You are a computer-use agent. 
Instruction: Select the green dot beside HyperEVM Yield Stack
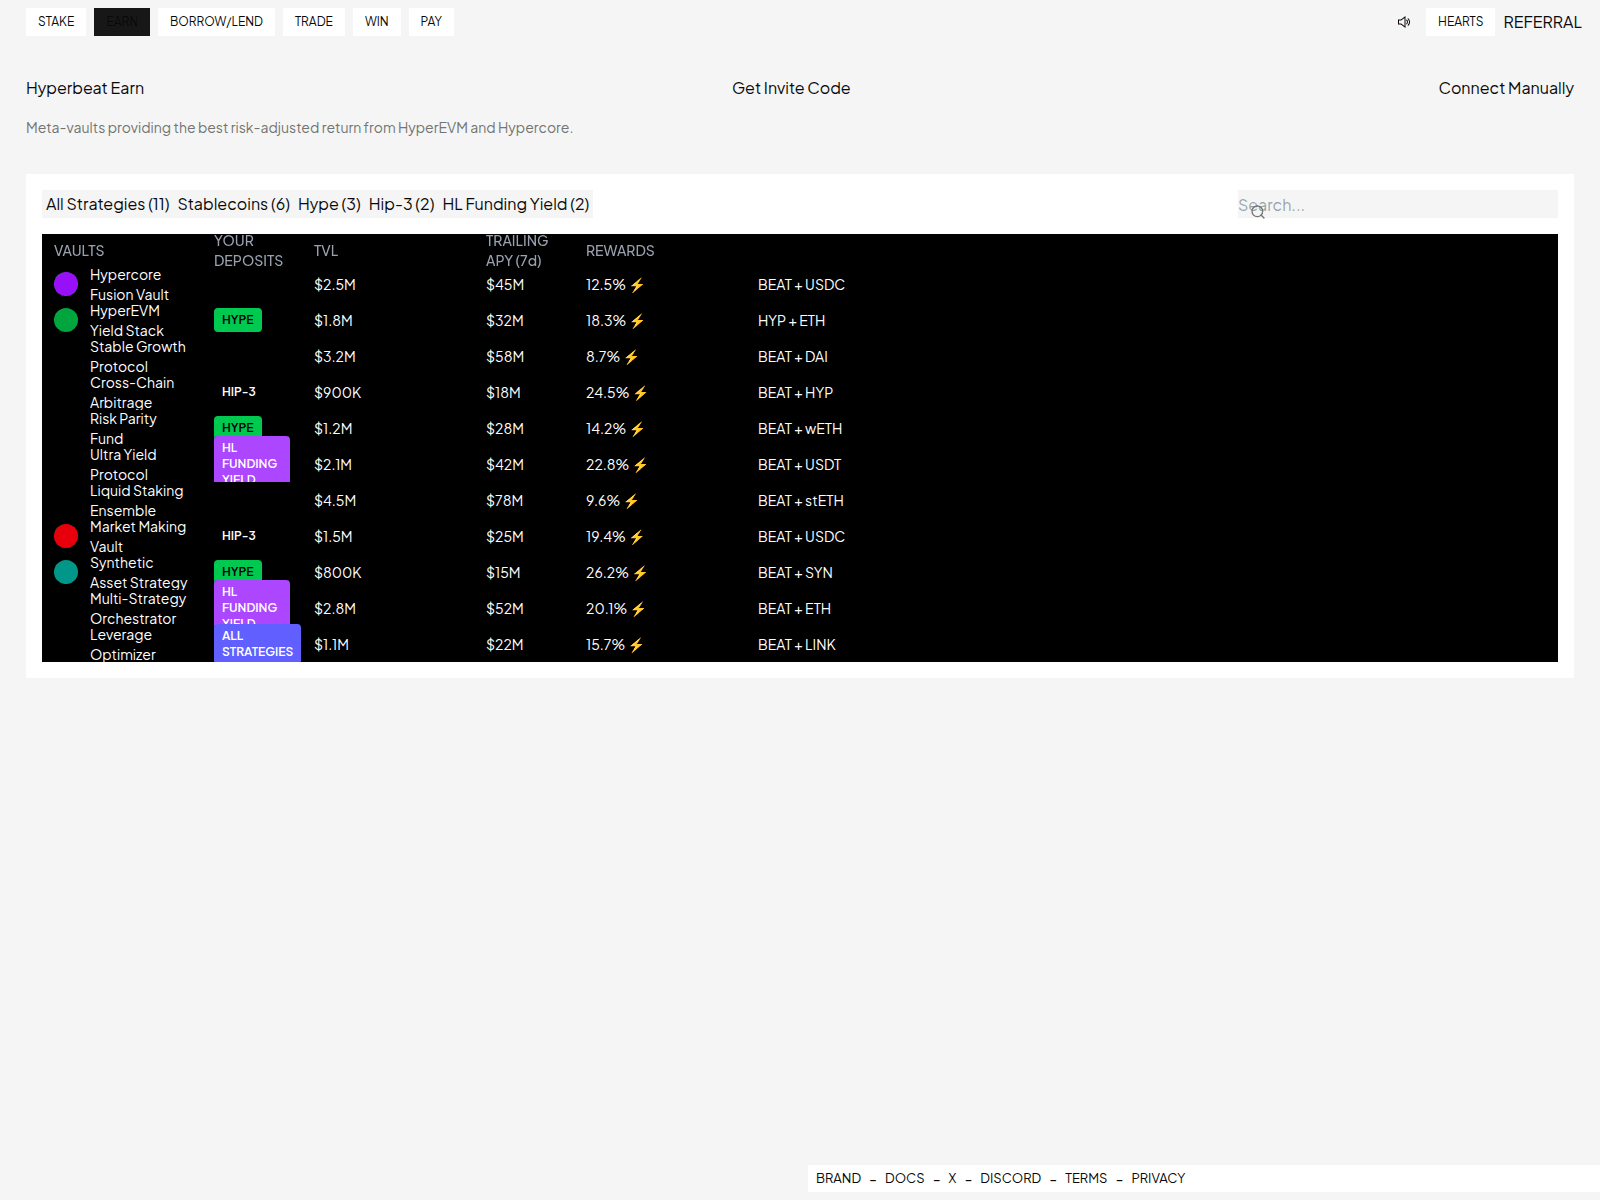(66, 320)
